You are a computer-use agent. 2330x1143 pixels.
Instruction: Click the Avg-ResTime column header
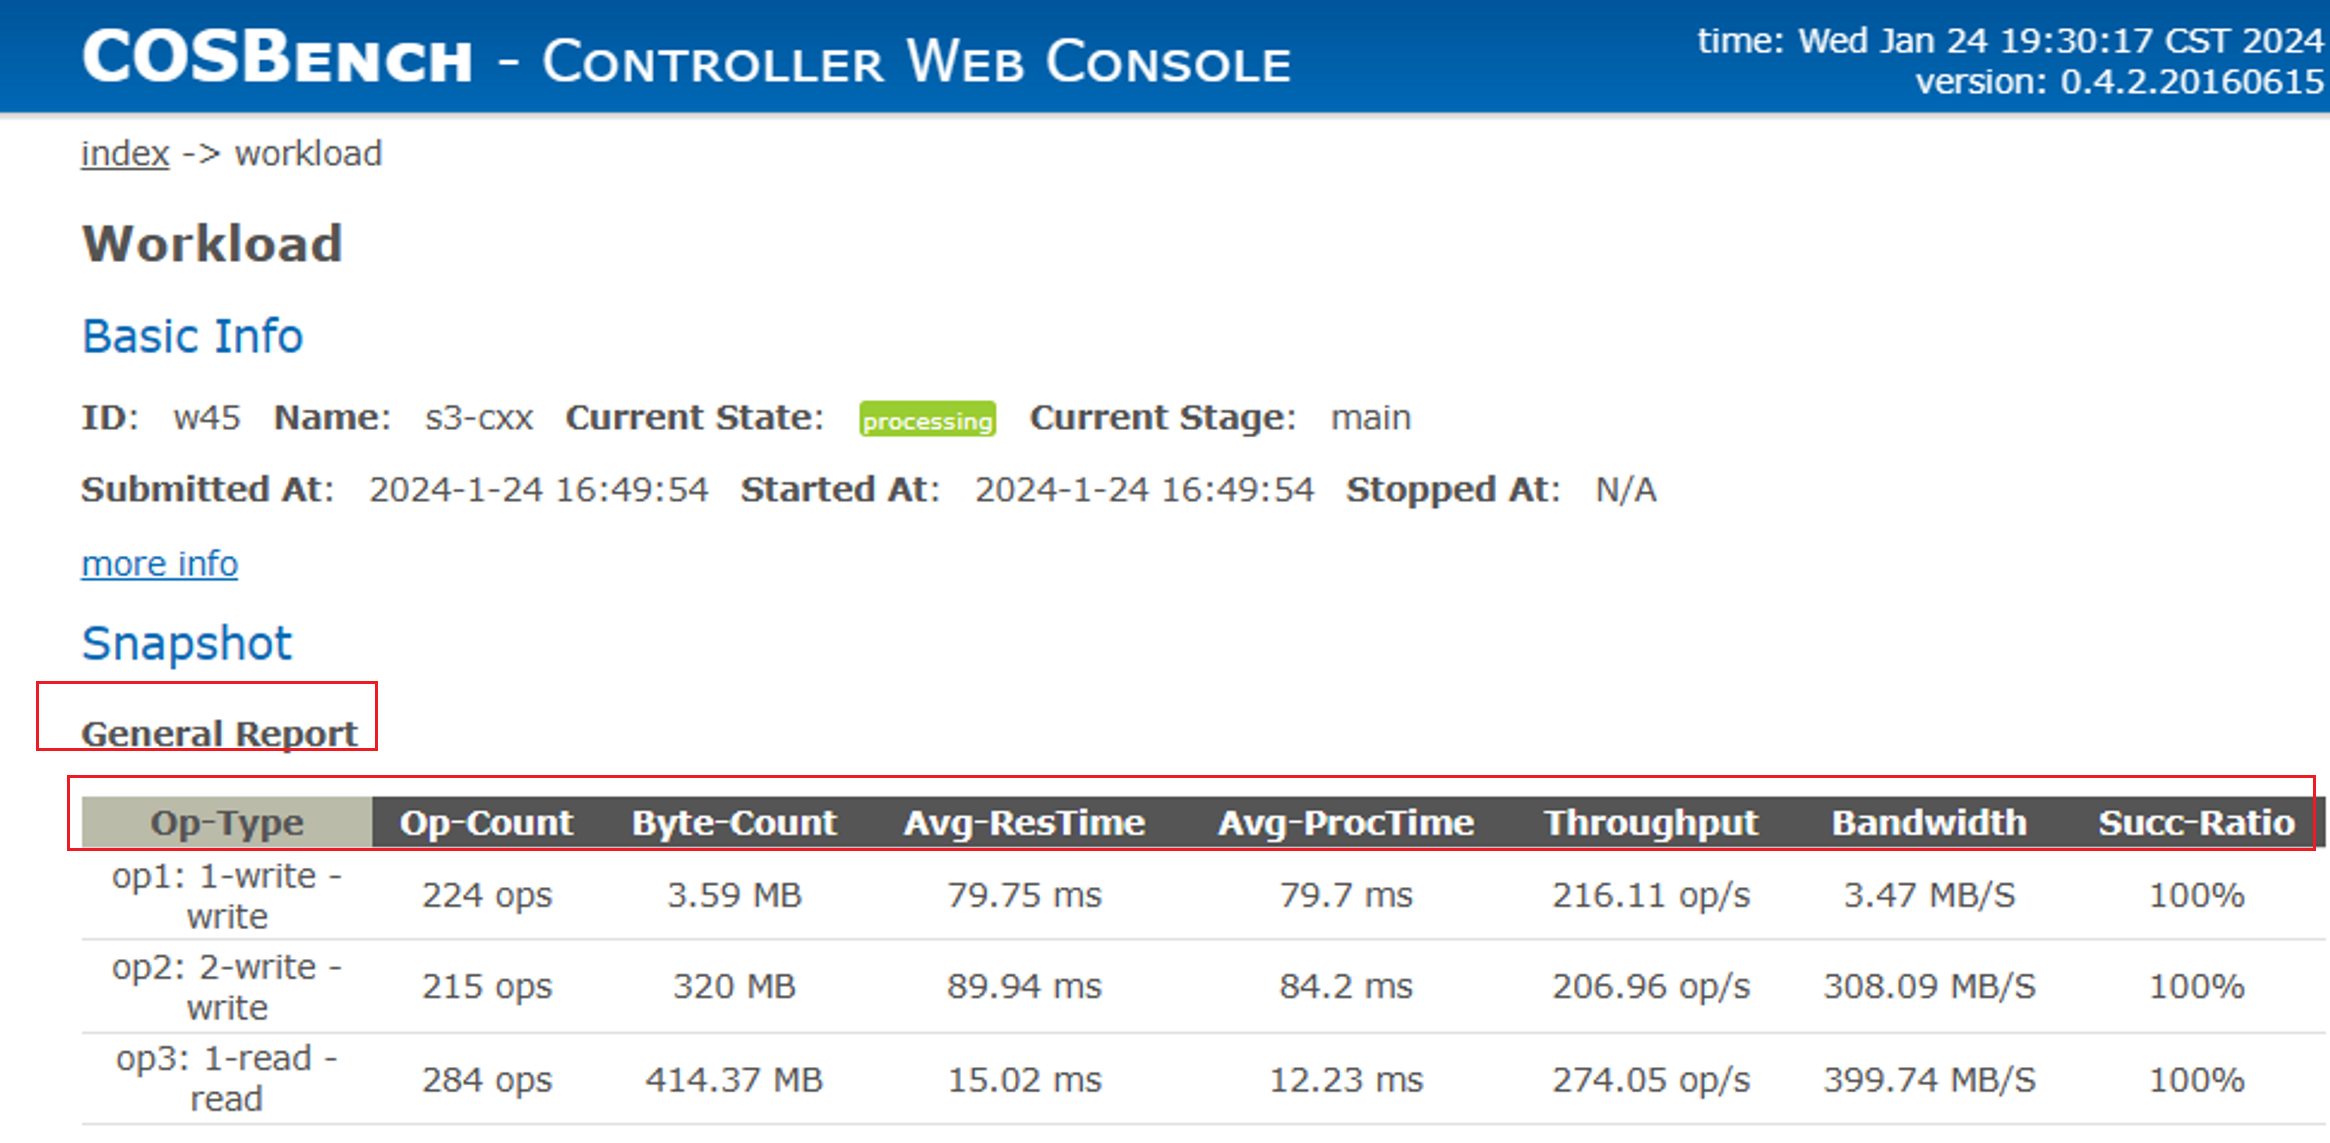[1024, 823]
